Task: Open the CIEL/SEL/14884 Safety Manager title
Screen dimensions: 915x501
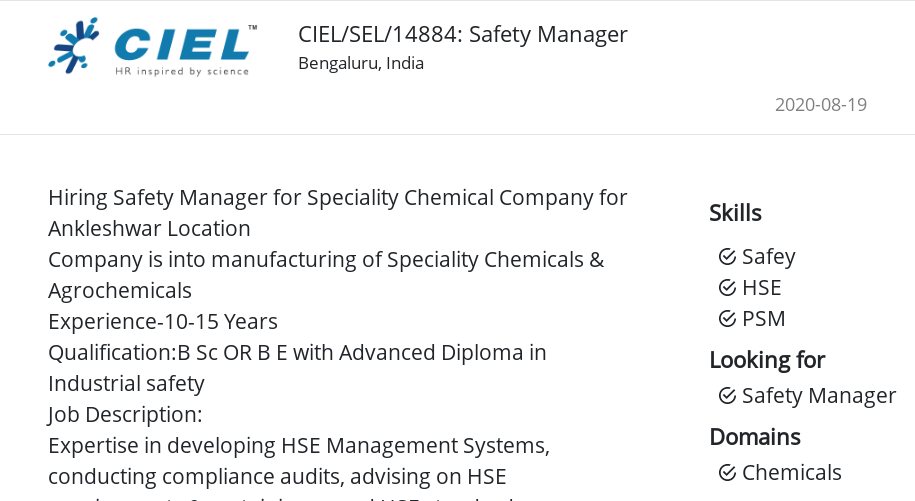Action: click(462, 34)
